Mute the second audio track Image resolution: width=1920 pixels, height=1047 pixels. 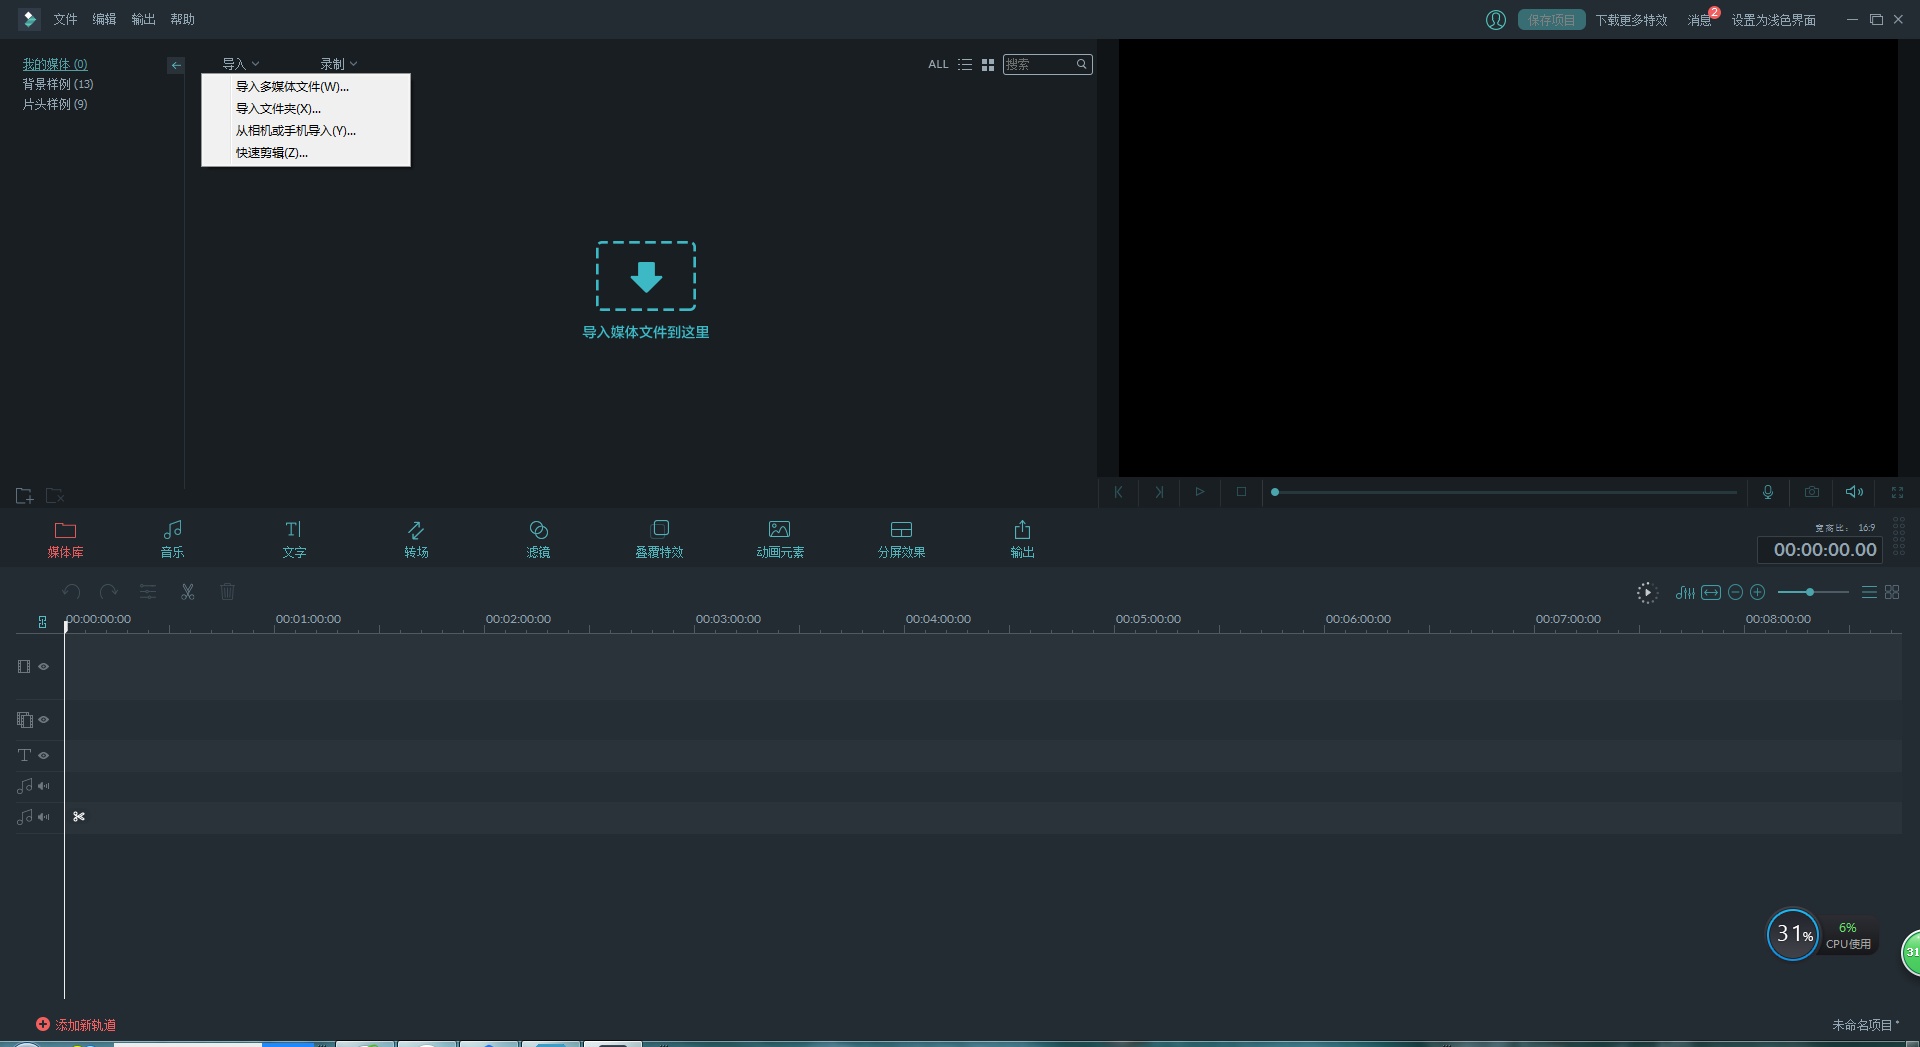44,817
